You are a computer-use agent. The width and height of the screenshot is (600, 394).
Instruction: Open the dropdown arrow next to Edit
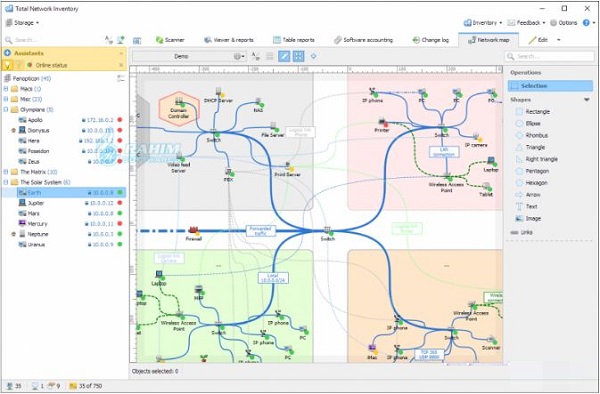[558, 40]
